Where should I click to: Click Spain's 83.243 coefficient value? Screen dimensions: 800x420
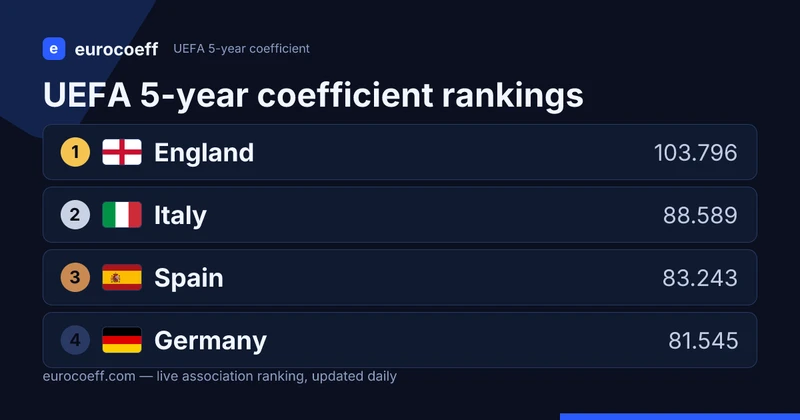[700, 278]
